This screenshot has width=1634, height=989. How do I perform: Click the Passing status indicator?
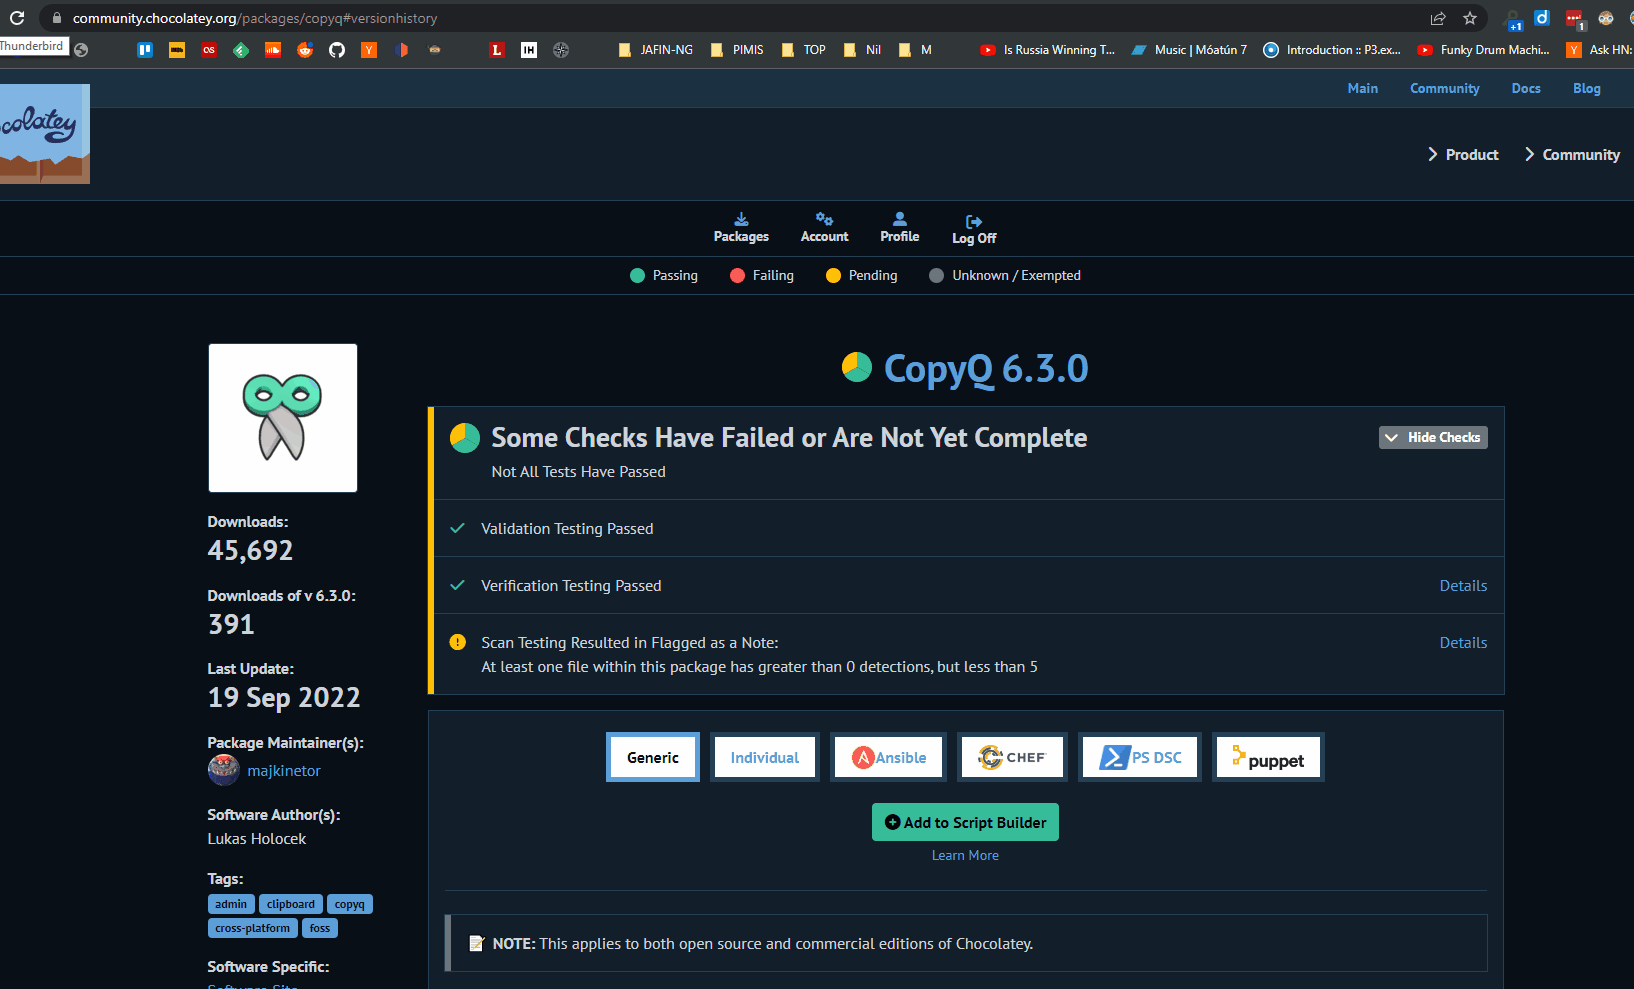[639, 275]
